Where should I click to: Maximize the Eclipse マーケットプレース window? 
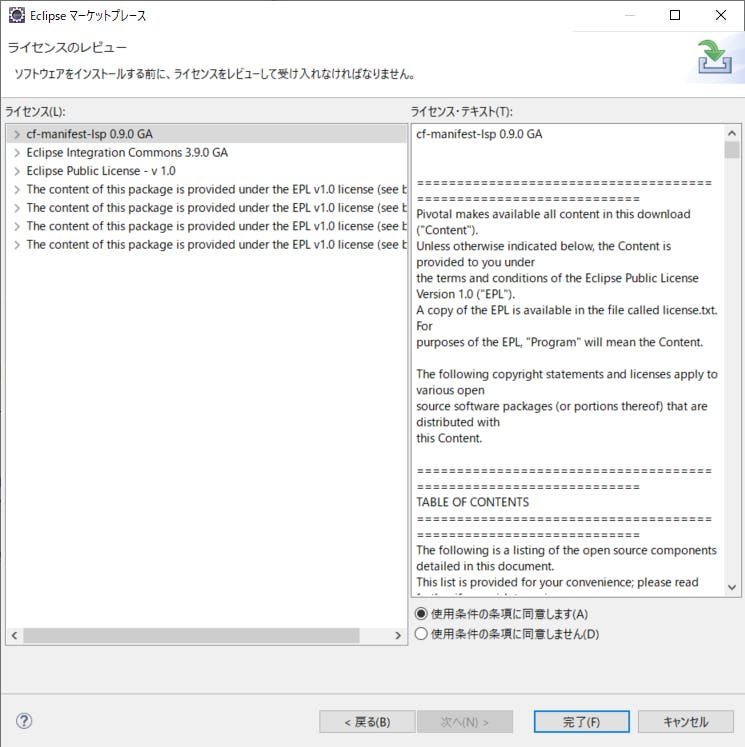pos(675,15)
